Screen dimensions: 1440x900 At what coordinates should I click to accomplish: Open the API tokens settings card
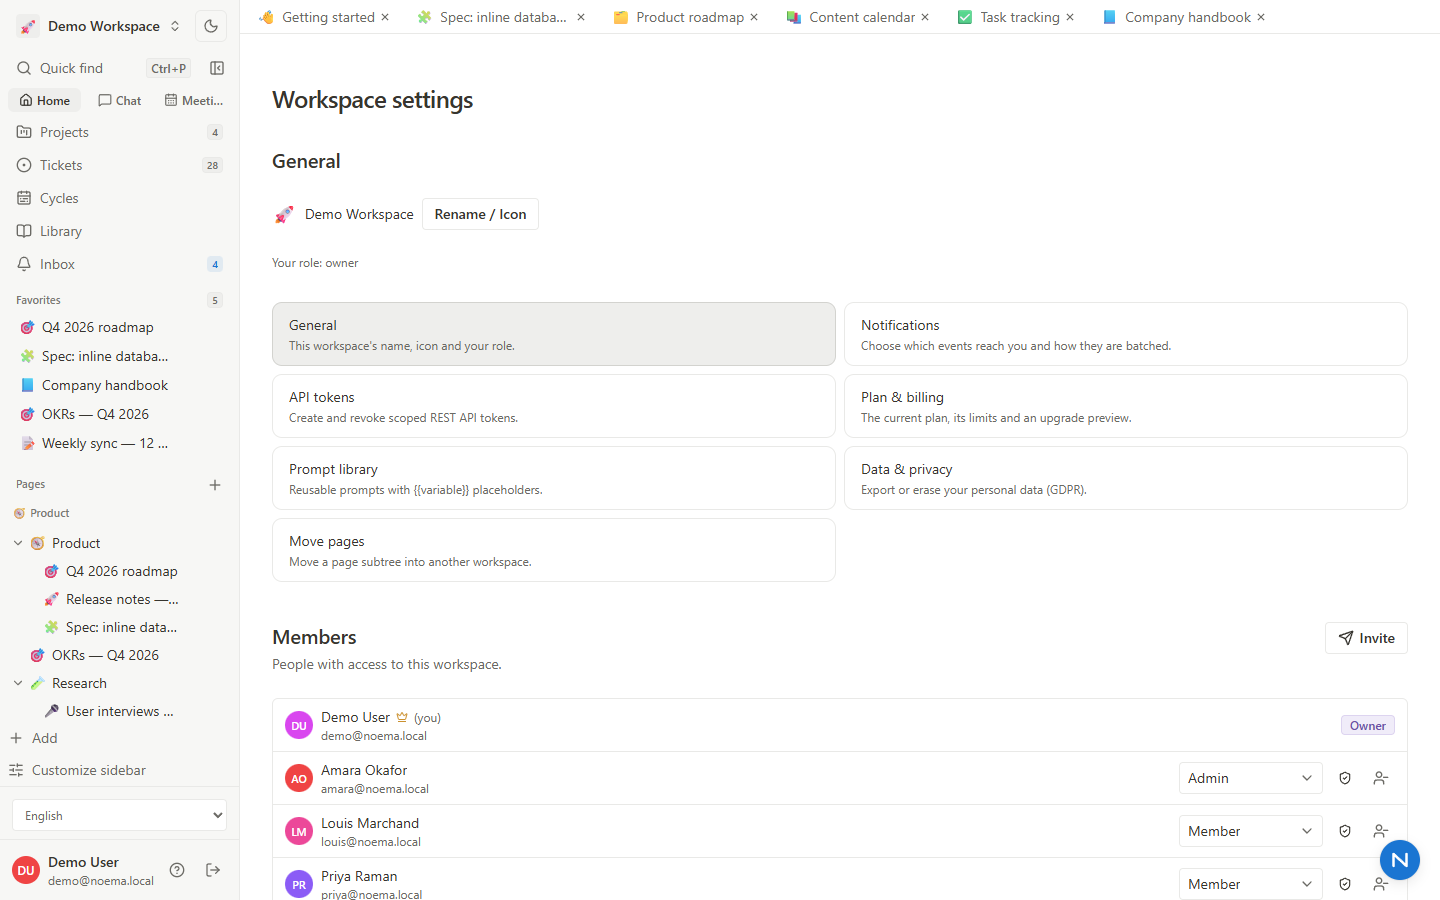(554, 406)
